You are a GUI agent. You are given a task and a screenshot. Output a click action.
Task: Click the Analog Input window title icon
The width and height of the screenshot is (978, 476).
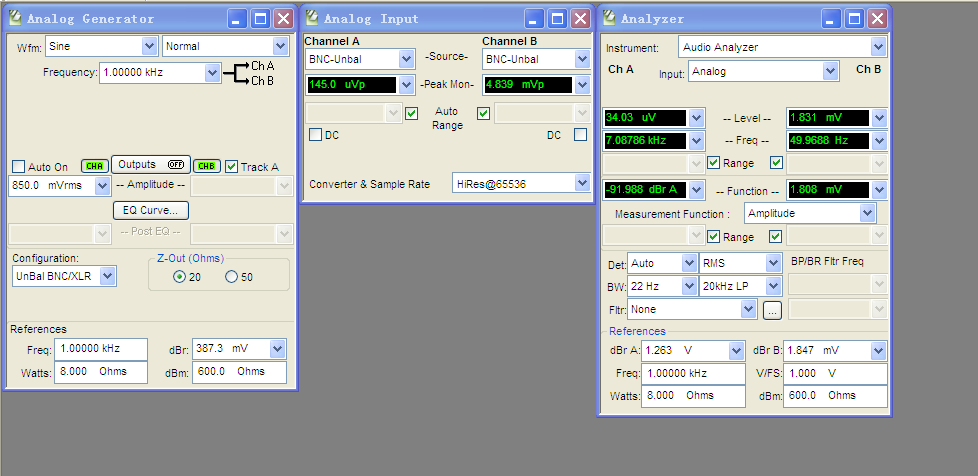[312, 19]
